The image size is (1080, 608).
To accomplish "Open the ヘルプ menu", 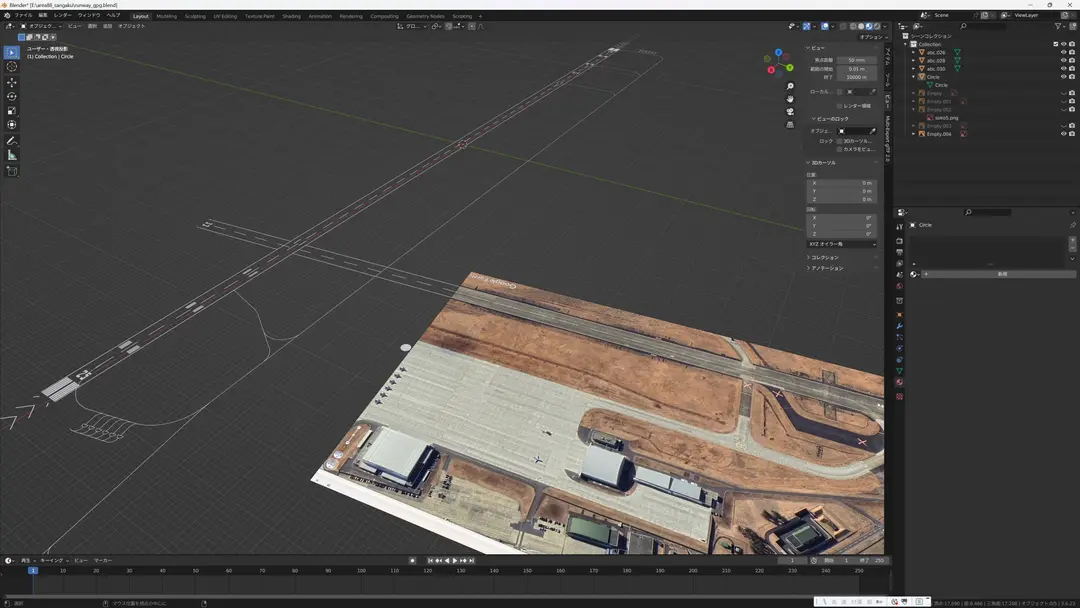I will pyautogui.click(x=113, y=15).
